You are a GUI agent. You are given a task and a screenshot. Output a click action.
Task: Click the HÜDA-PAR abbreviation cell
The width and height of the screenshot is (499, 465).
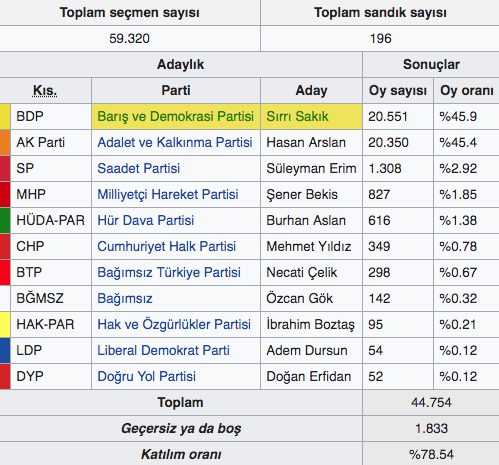point(51,220)
